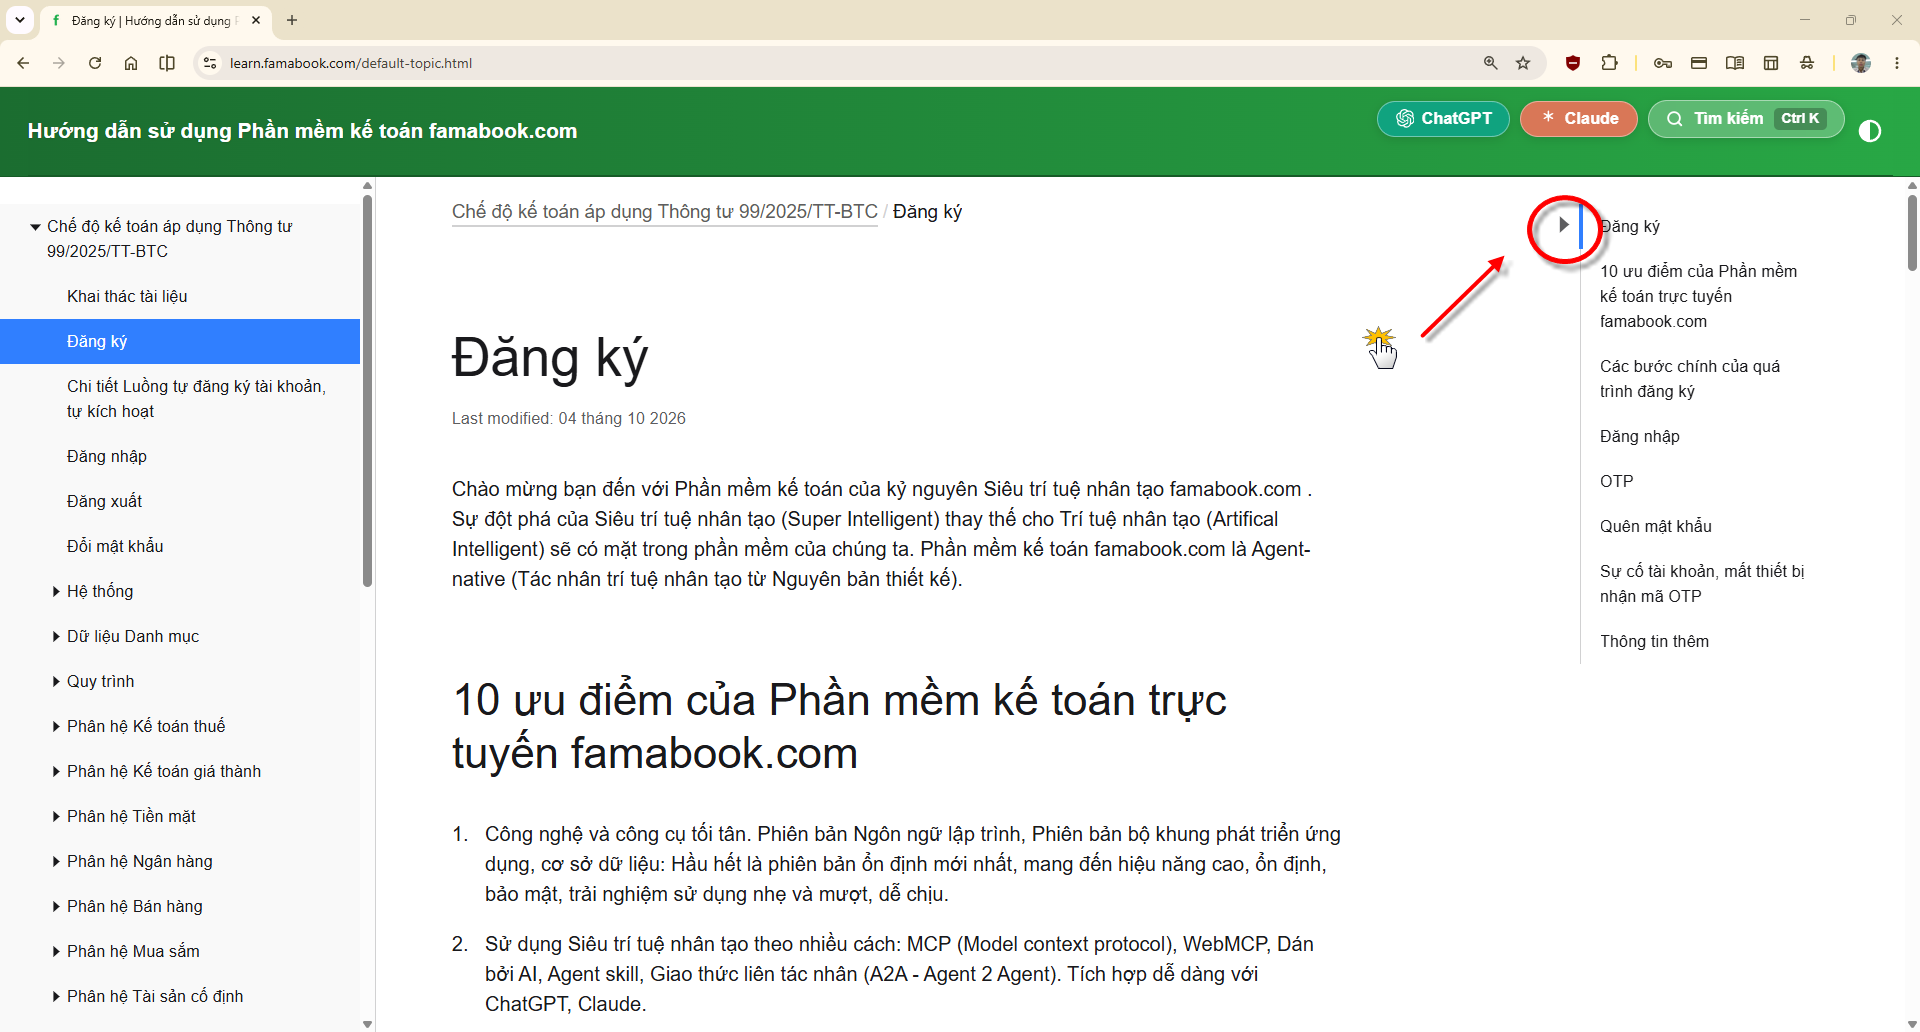Reload the page with refresh icon
This screenshot has height=1032, width=1920.
[x=95, y=63]
